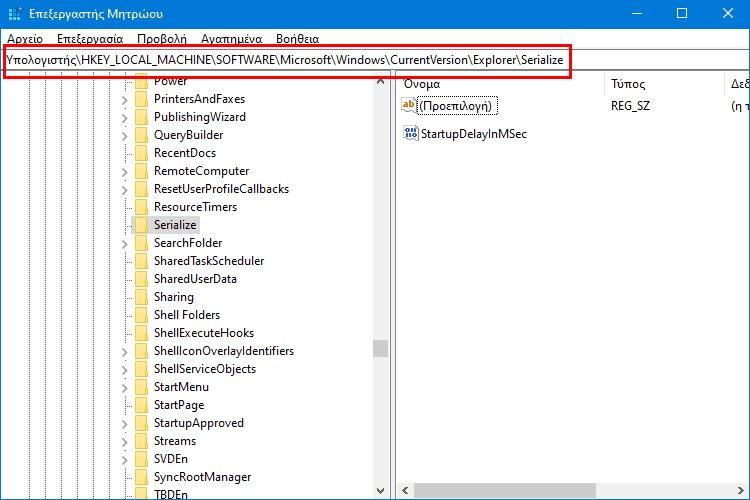Select the RecentDocs folder icon
The width and height of the screenshot is (750, 500).
141,153
